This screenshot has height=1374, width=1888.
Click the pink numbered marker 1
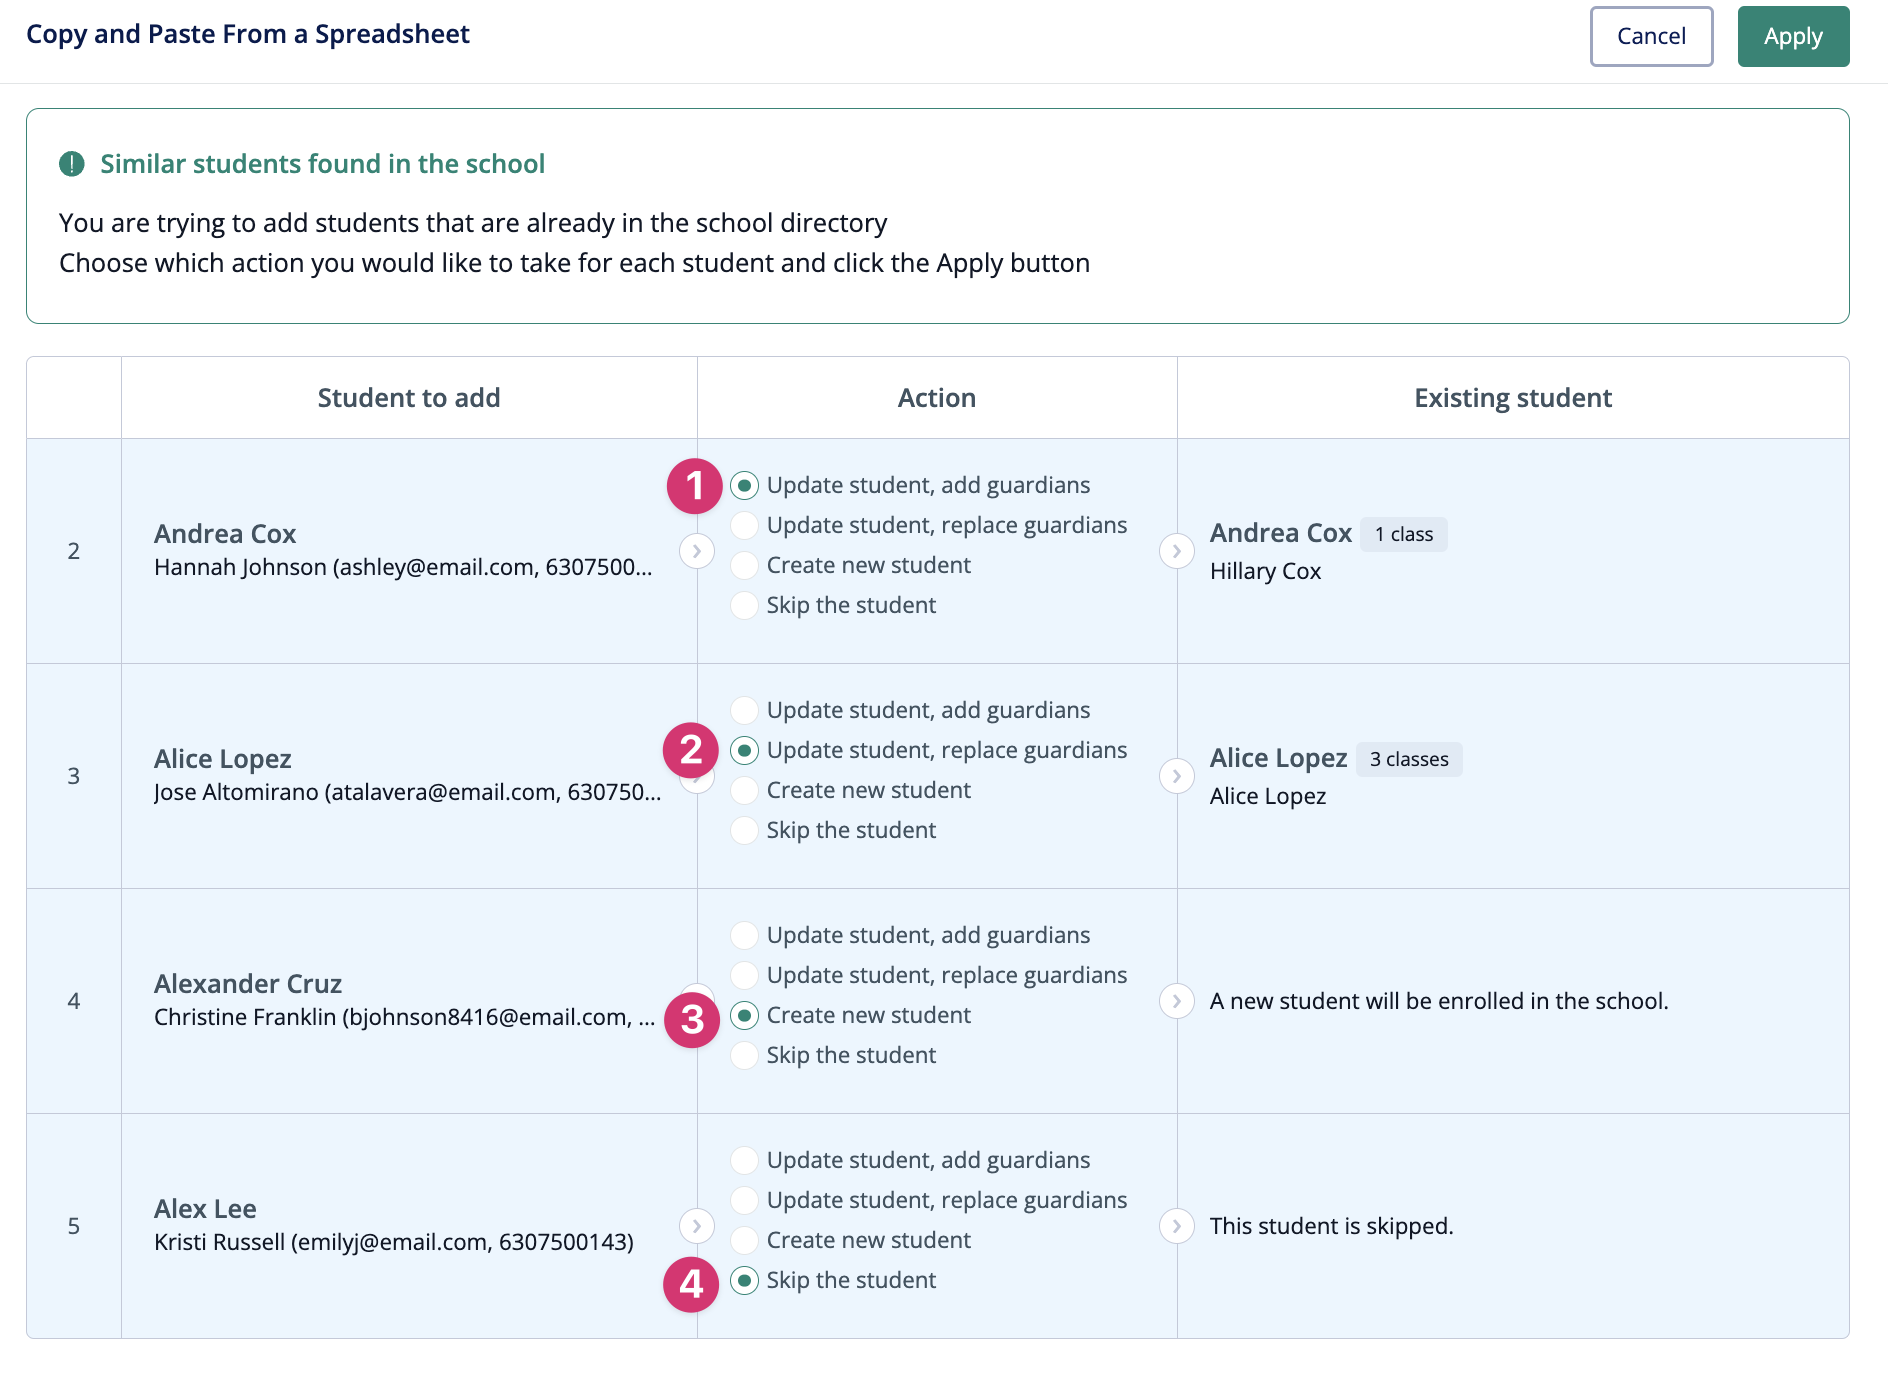(694, 485)
